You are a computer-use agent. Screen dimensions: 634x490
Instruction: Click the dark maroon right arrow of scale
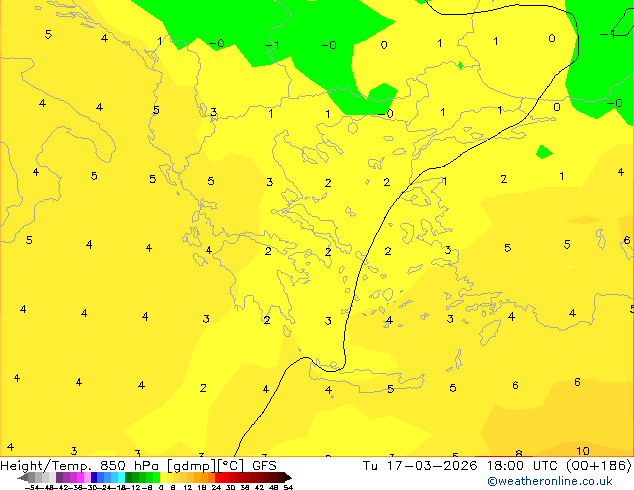288,478
